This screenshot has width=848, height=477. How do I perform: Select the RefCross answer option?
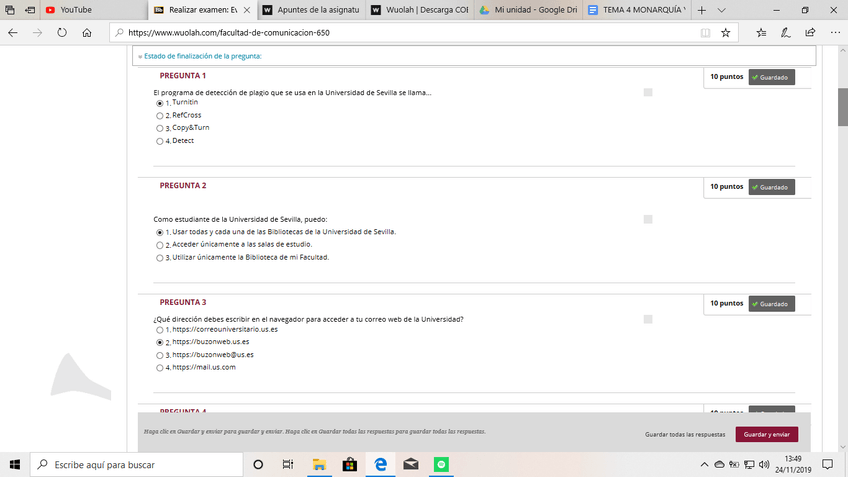tap(160, 116)
